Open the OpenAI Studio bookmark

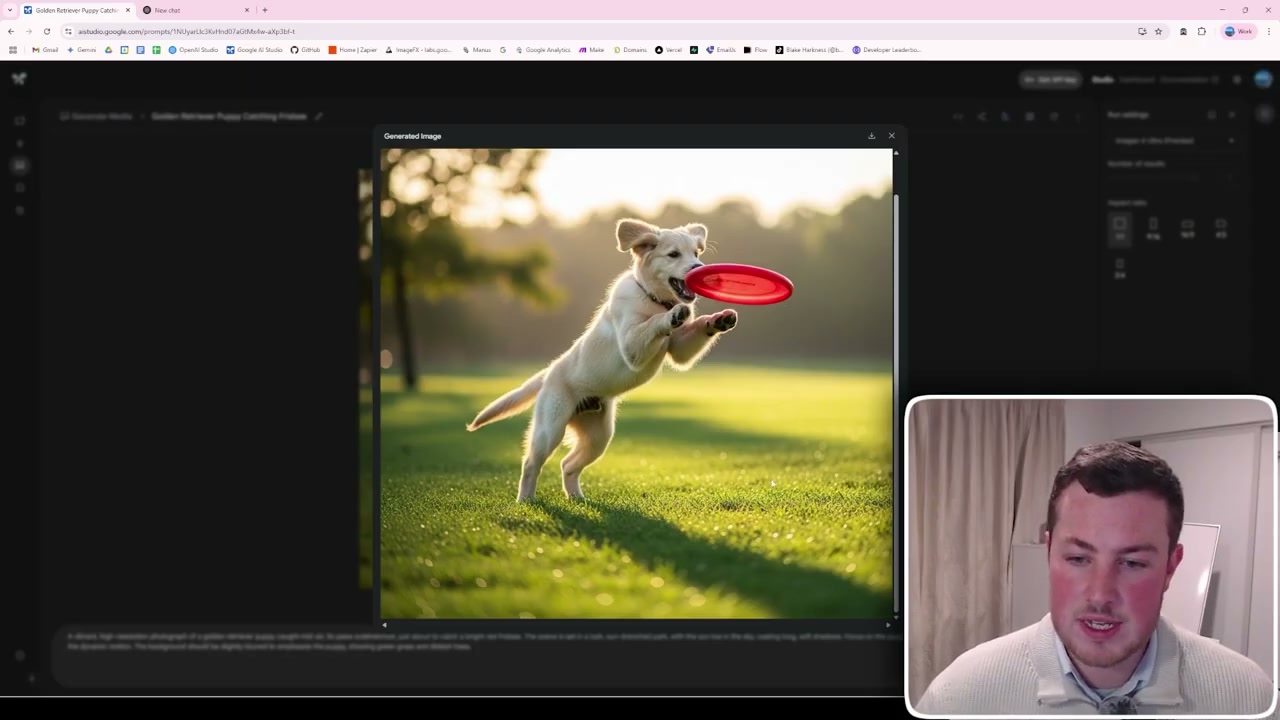(x=193, y=50)
